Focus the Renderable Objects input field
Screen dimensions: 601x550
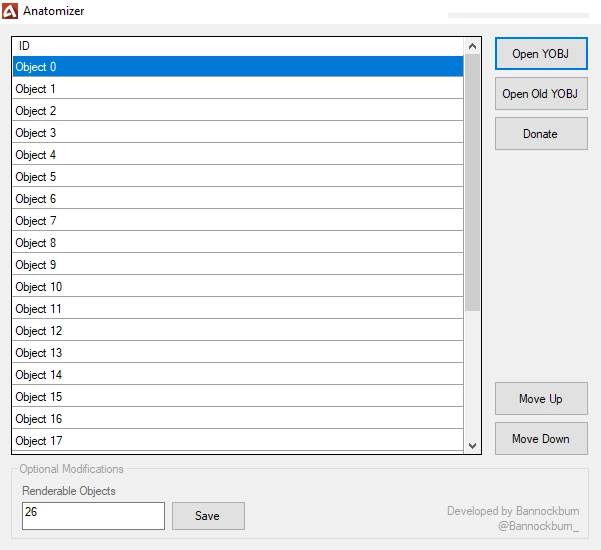pos(93,516)
